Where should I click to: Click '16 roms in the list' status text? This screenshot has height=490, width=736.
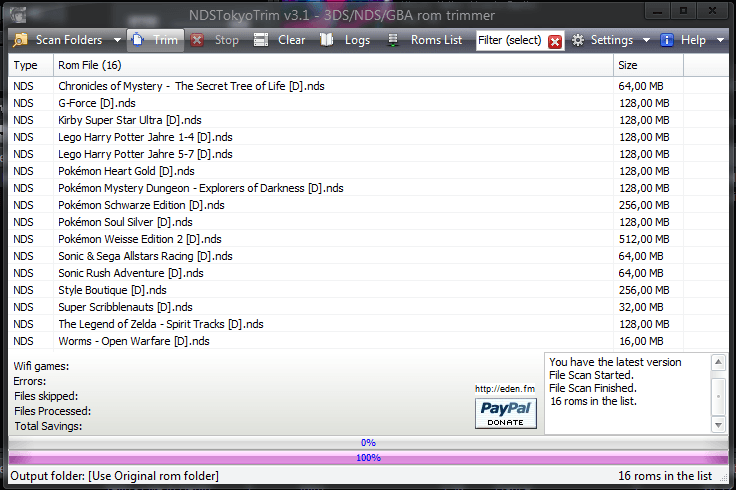point(665,476)
